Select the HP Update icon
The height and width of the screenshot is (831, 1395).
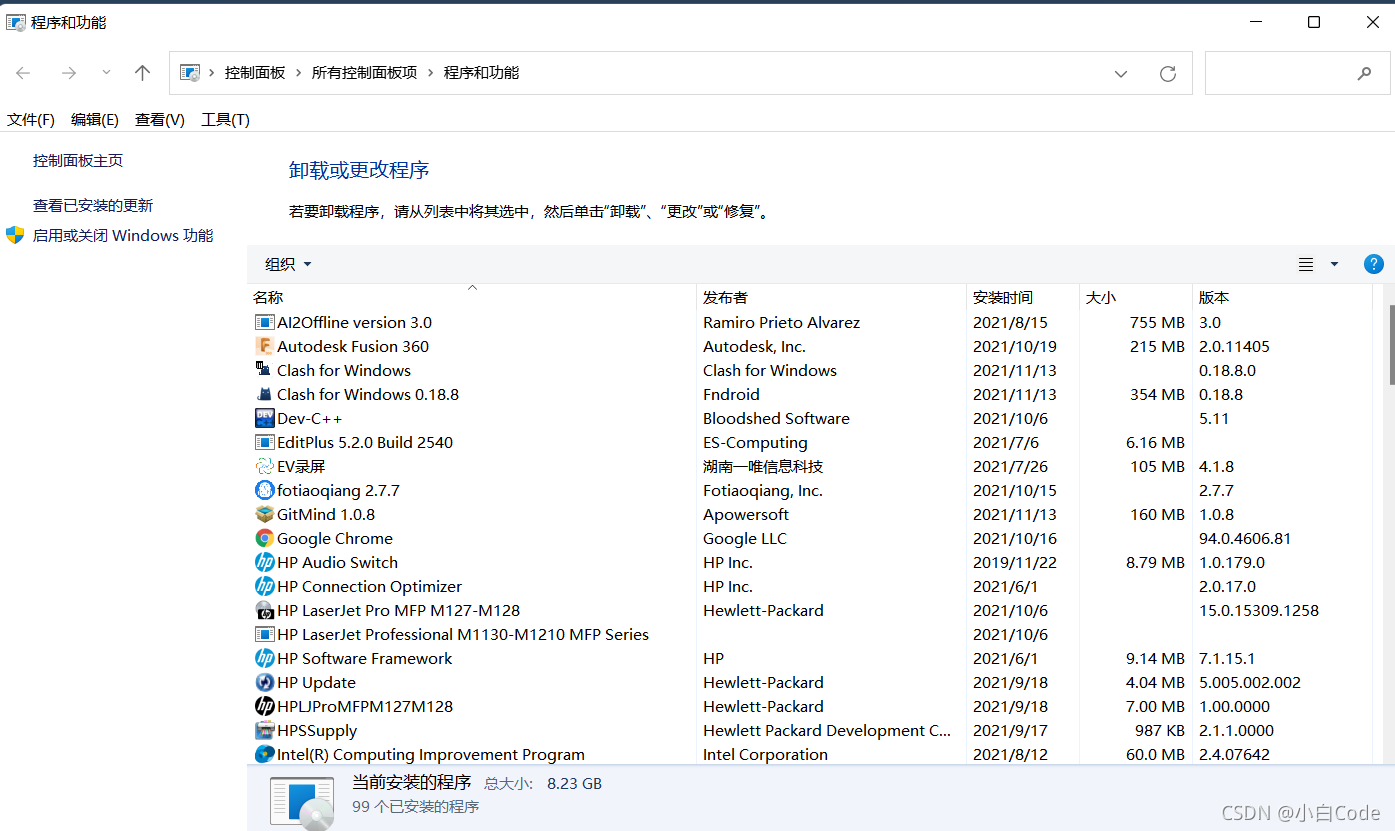point(264,682)
